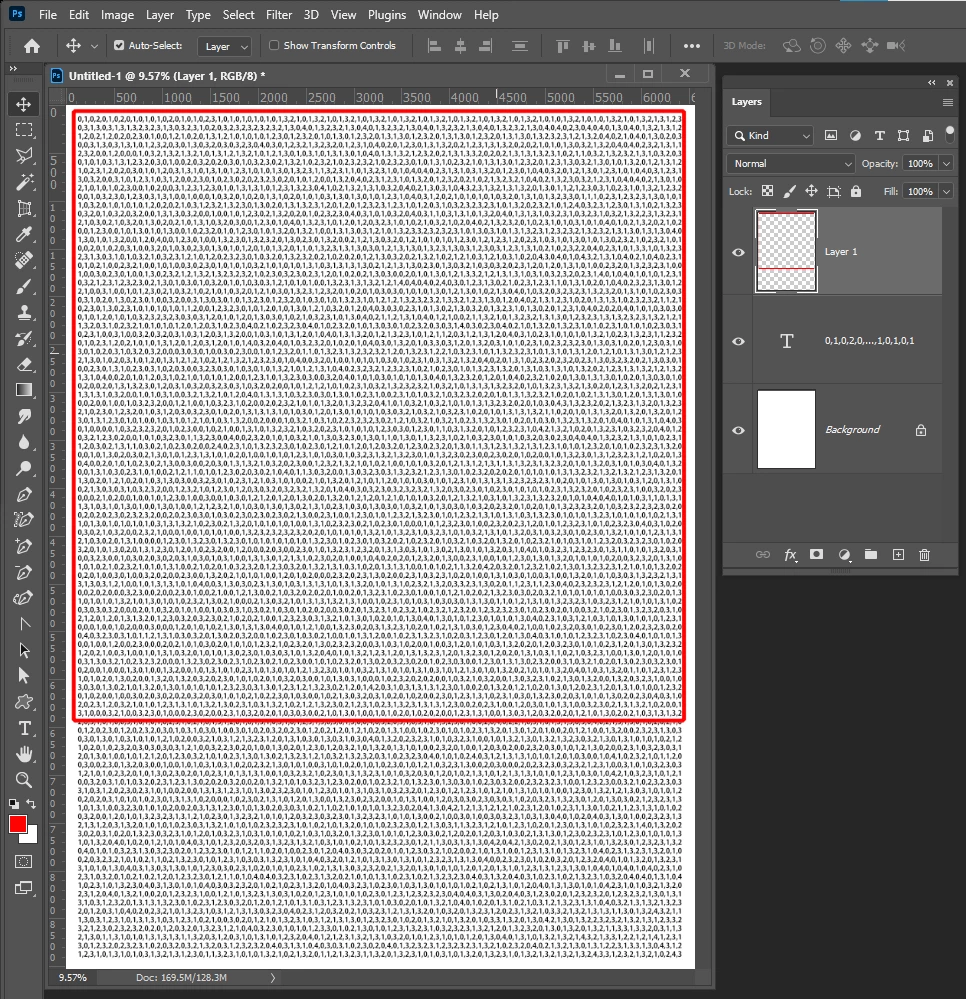Click Align horizontal centers icon
This screenshot has height=999, width=966.
click(x=460, y=46)
